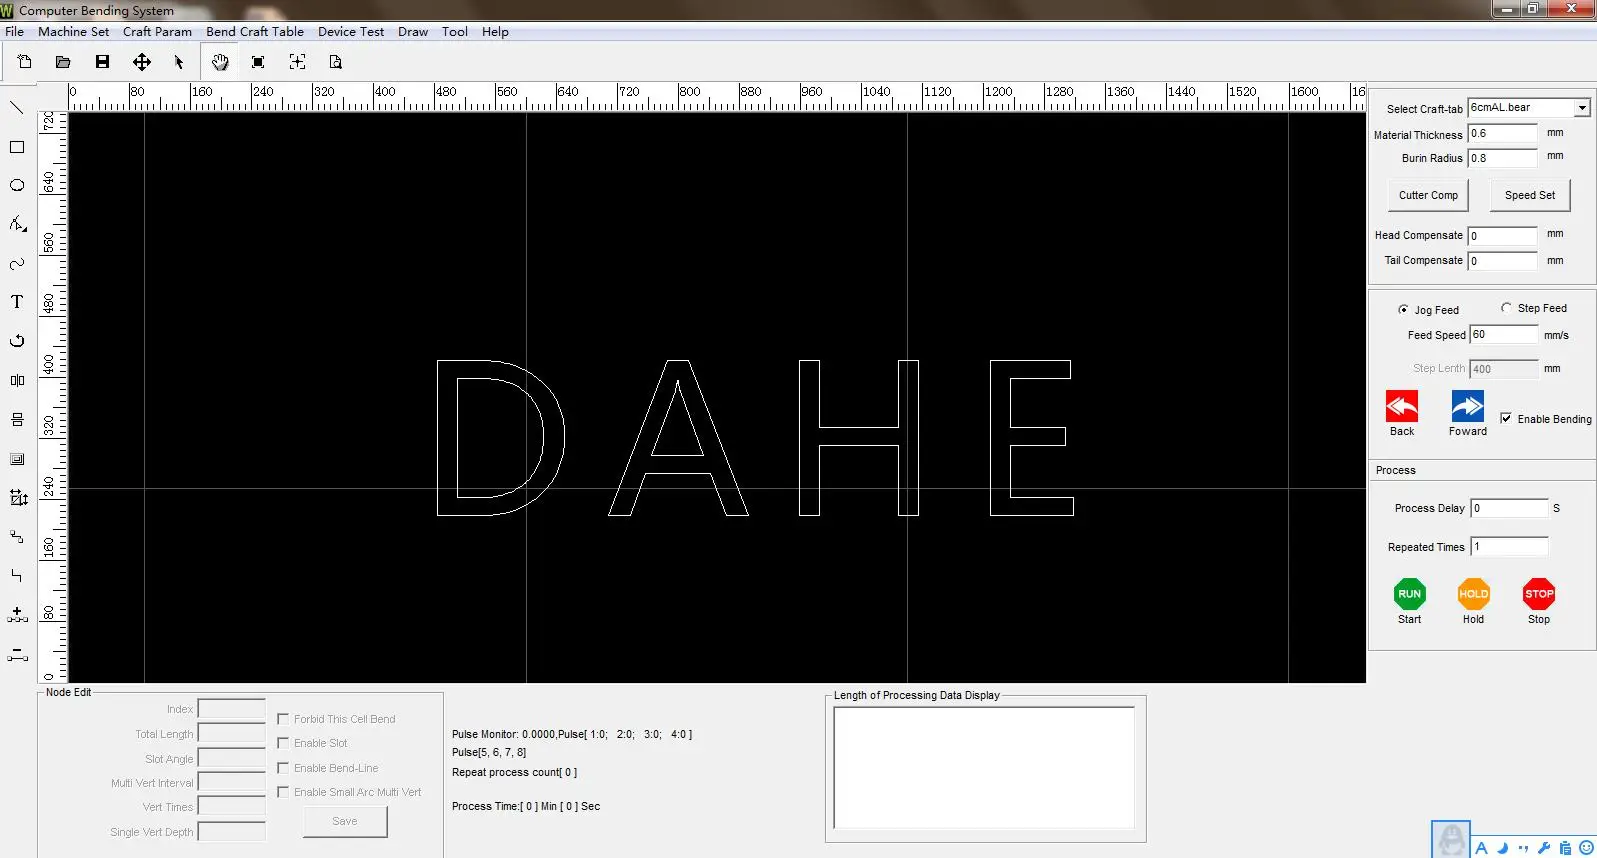Select the Text tool

pyautogui.click(x=17, y=302)
